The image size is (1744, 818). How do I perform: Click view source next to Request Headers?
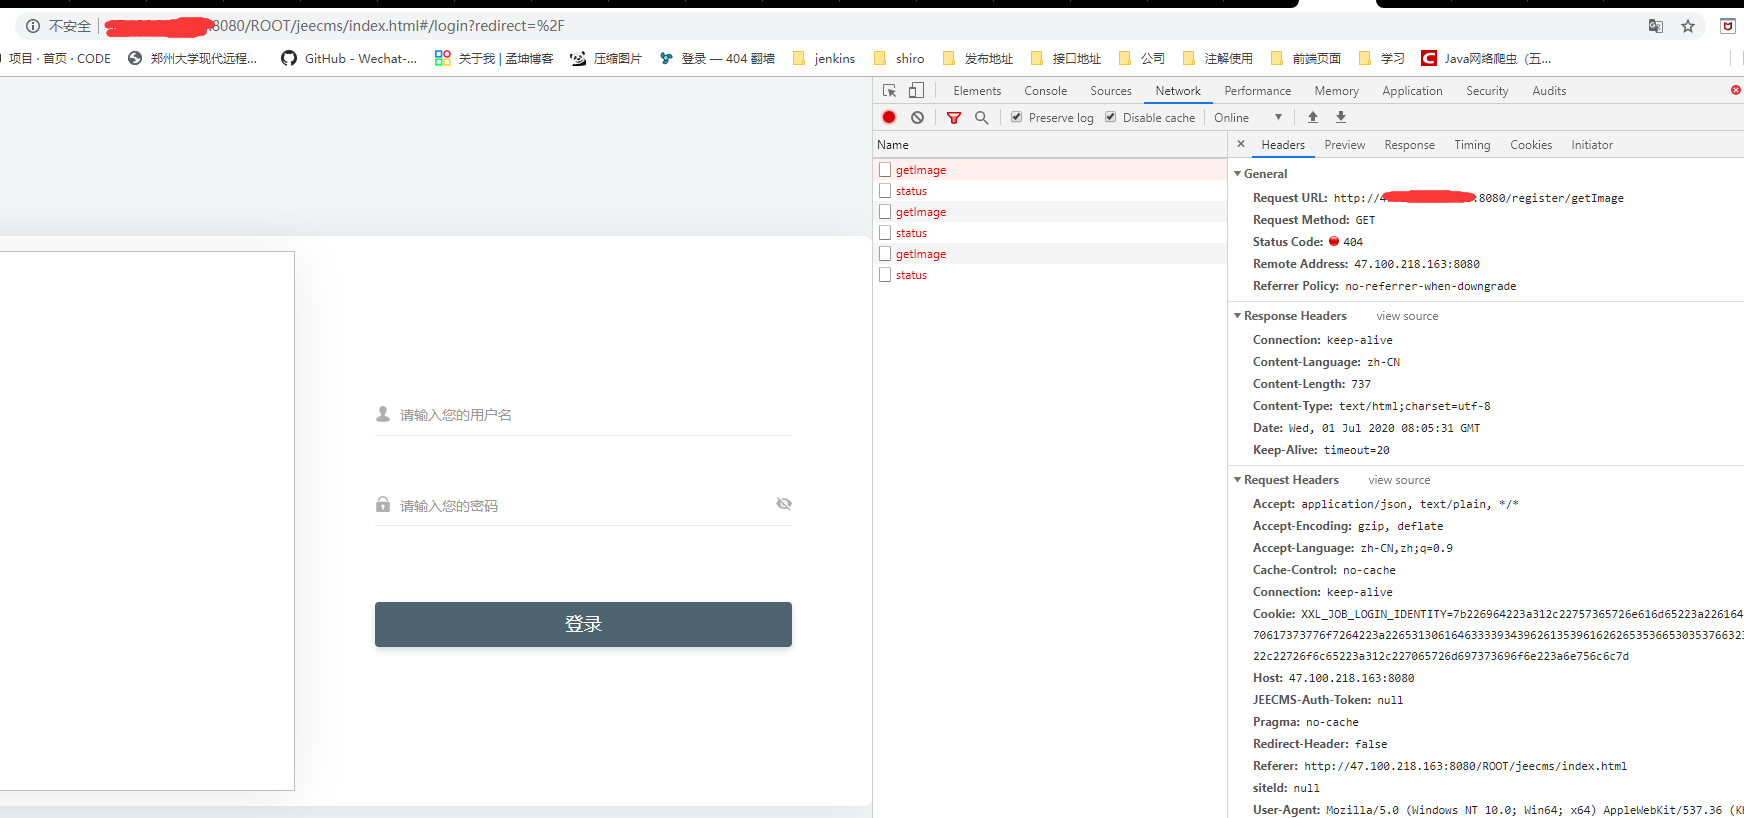click(1399, 480)
